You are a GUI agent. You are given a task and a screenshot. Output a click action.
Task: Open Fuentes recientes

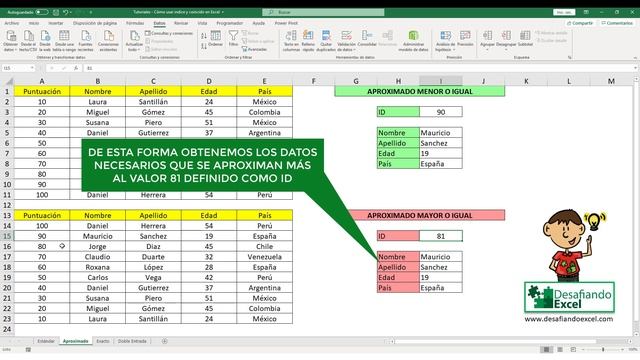pos(85,41)
